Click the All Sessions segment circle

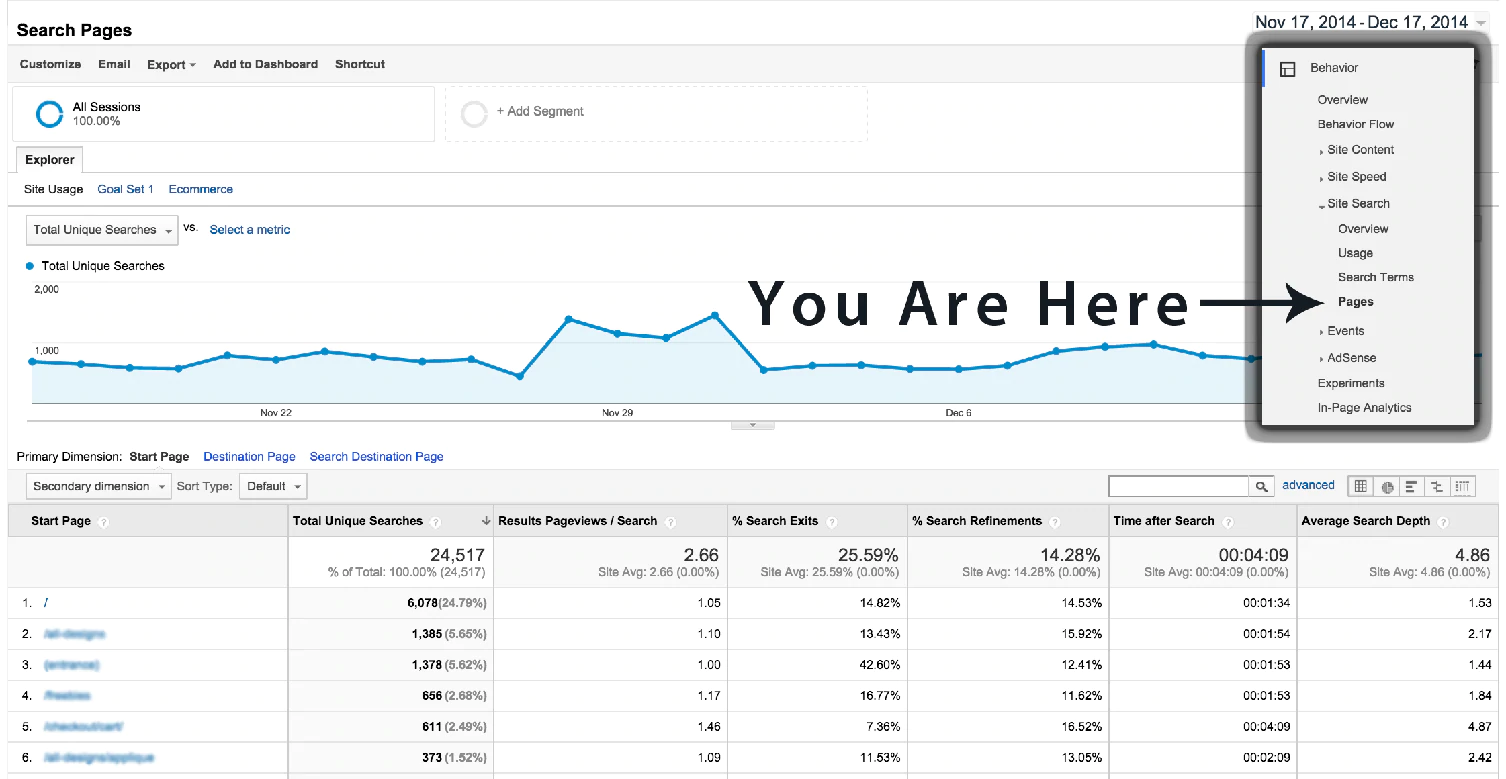click(48, 113)
